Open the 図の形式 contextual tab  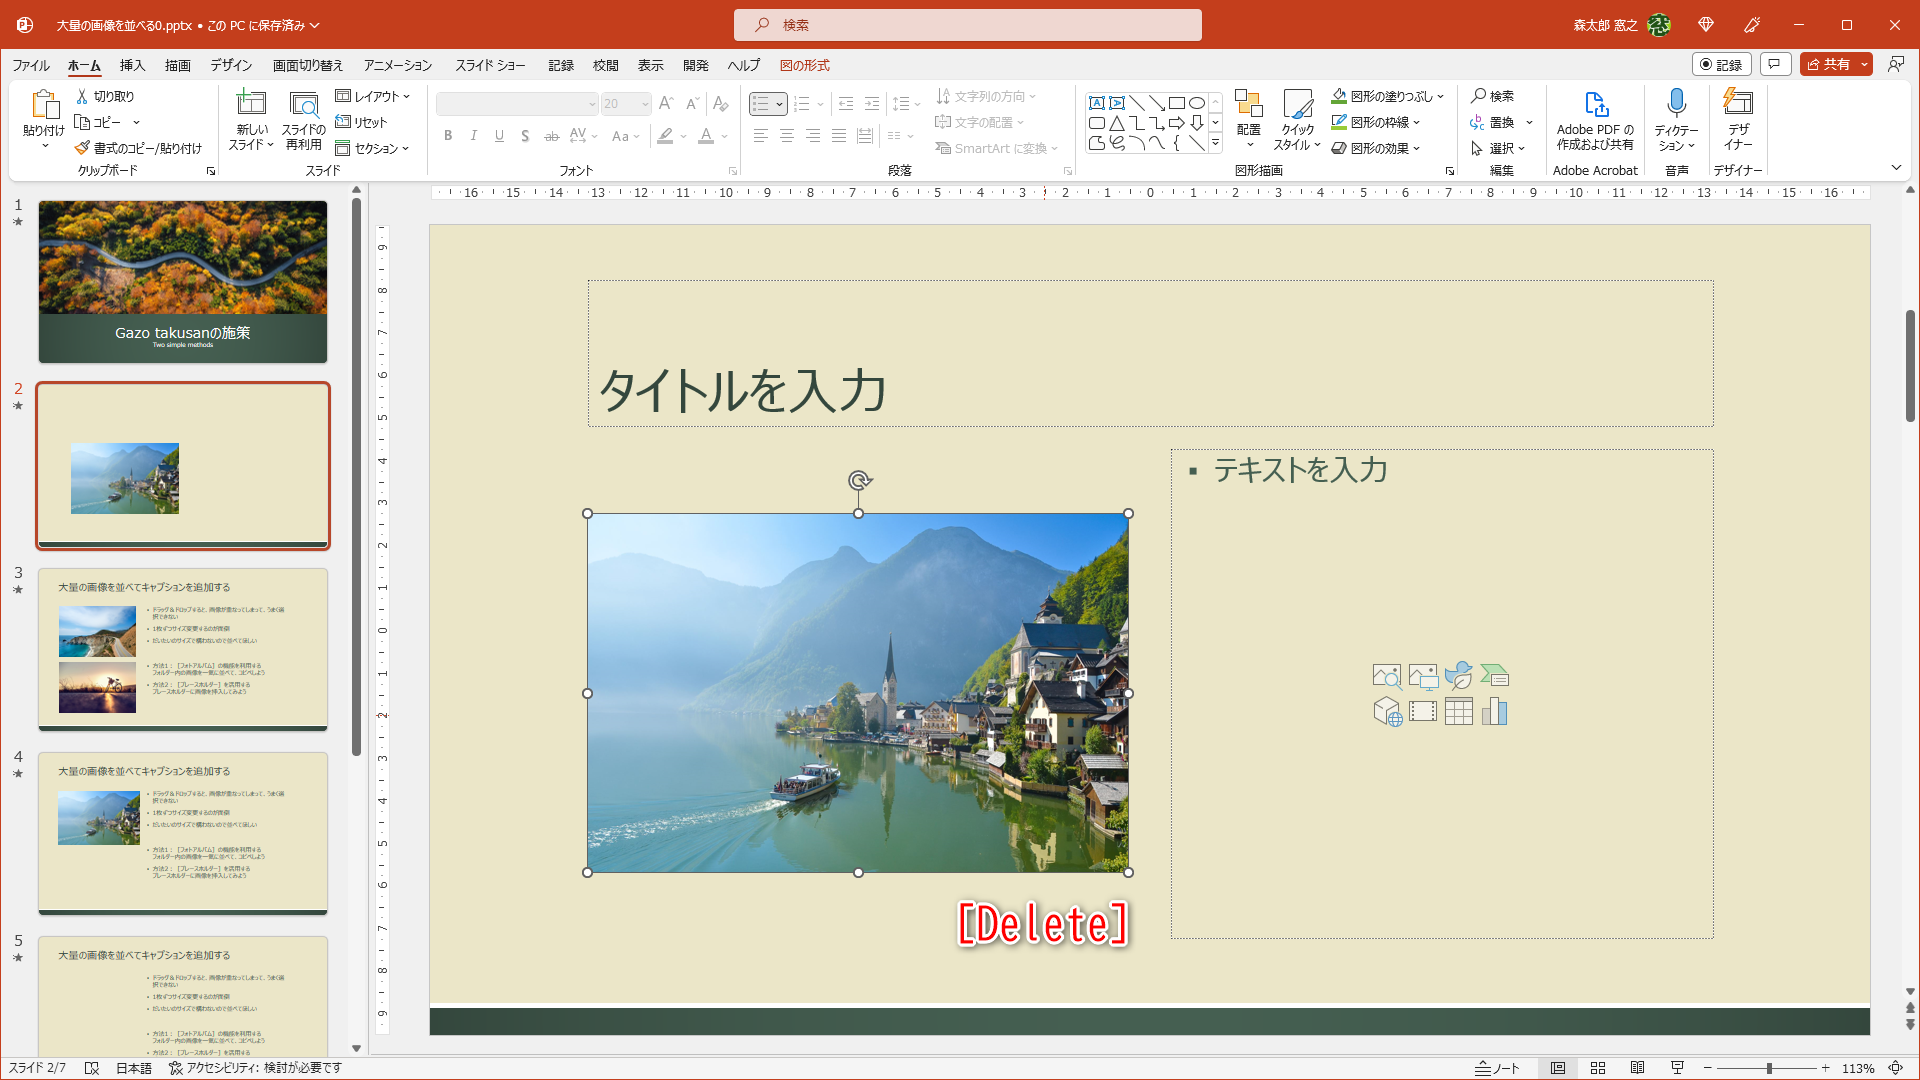[x=804, y=64]
